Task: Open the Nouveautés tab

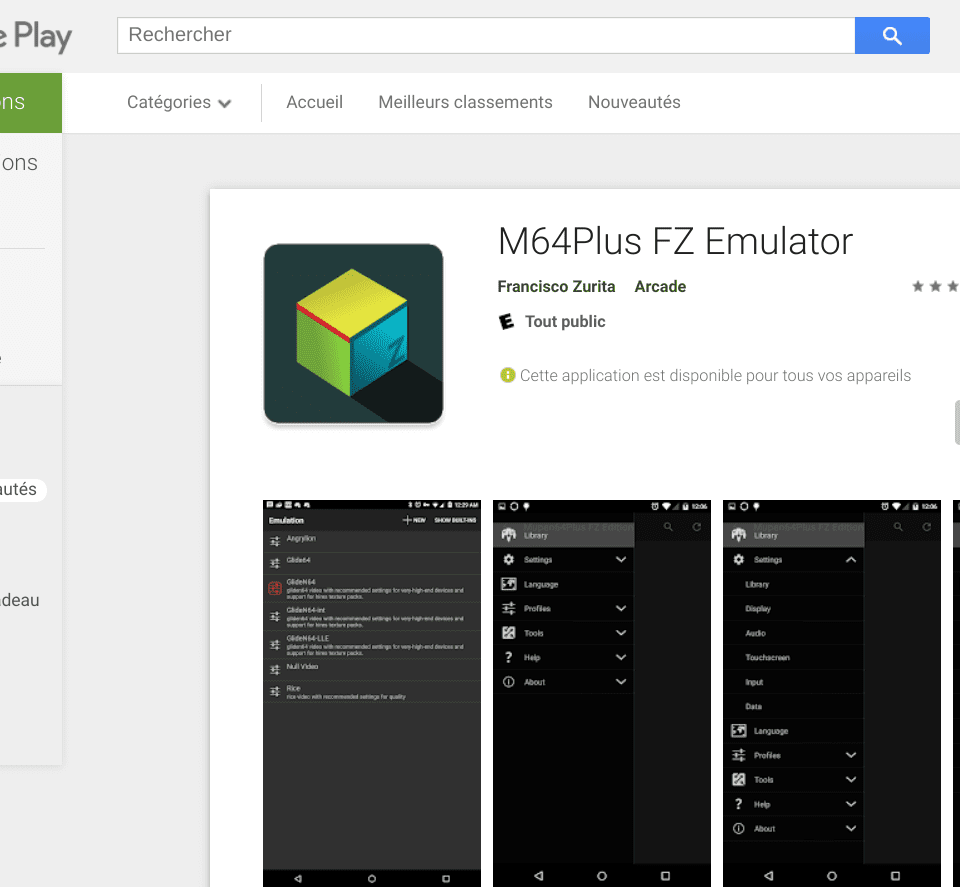Action: [634, 102]
